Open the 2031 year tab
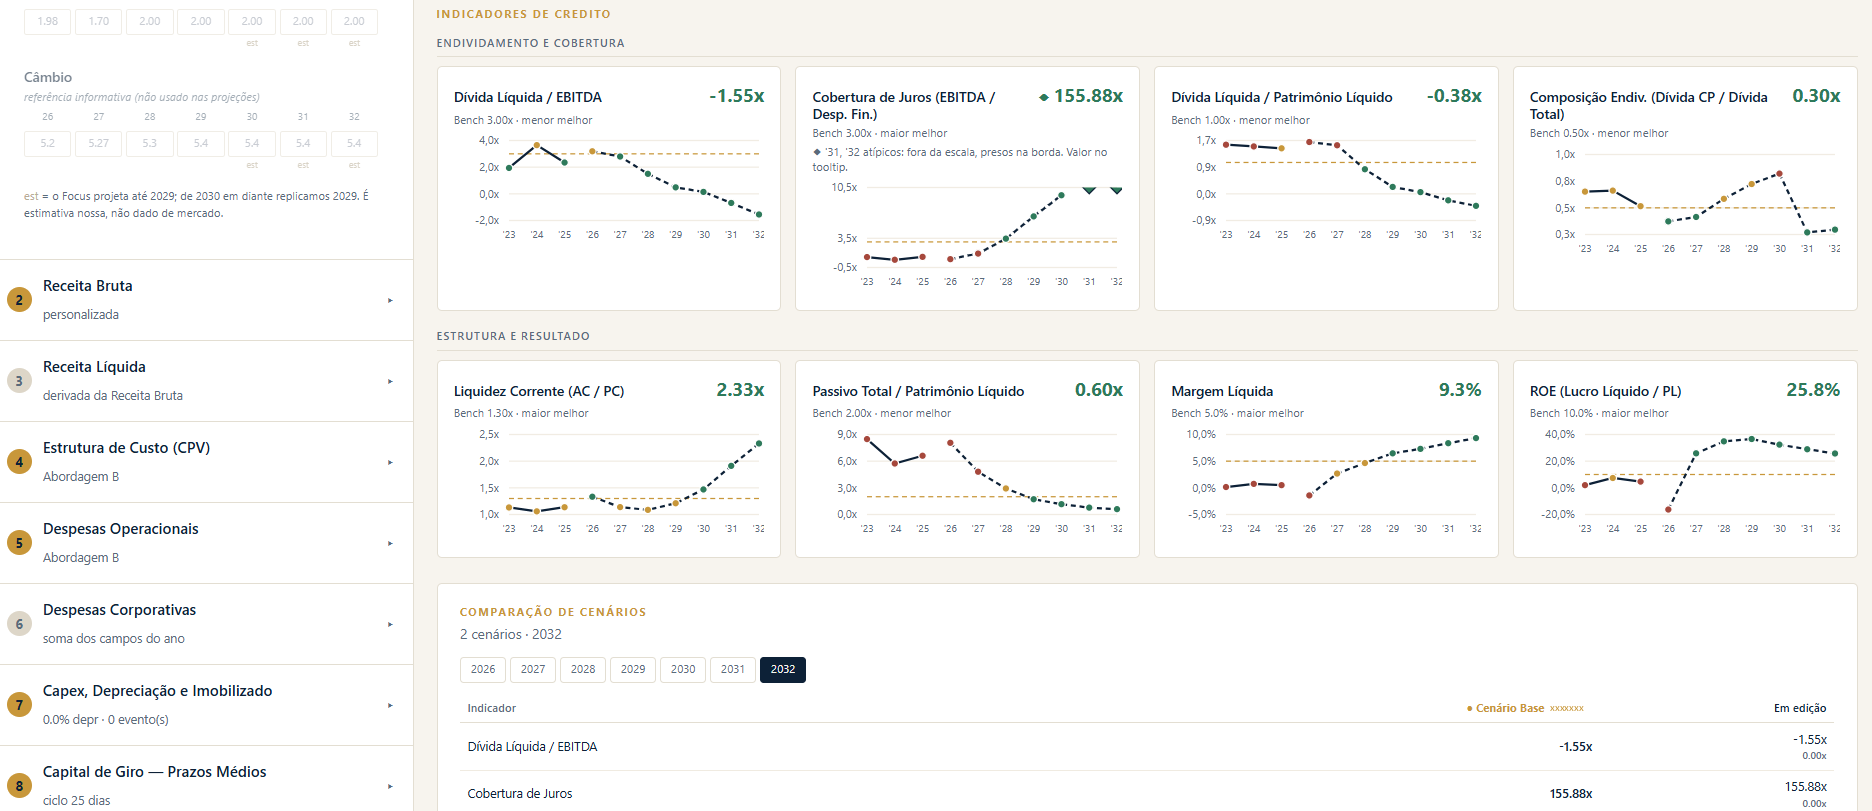Viewport: 1872px width, 811px height. tap(733, 670)
